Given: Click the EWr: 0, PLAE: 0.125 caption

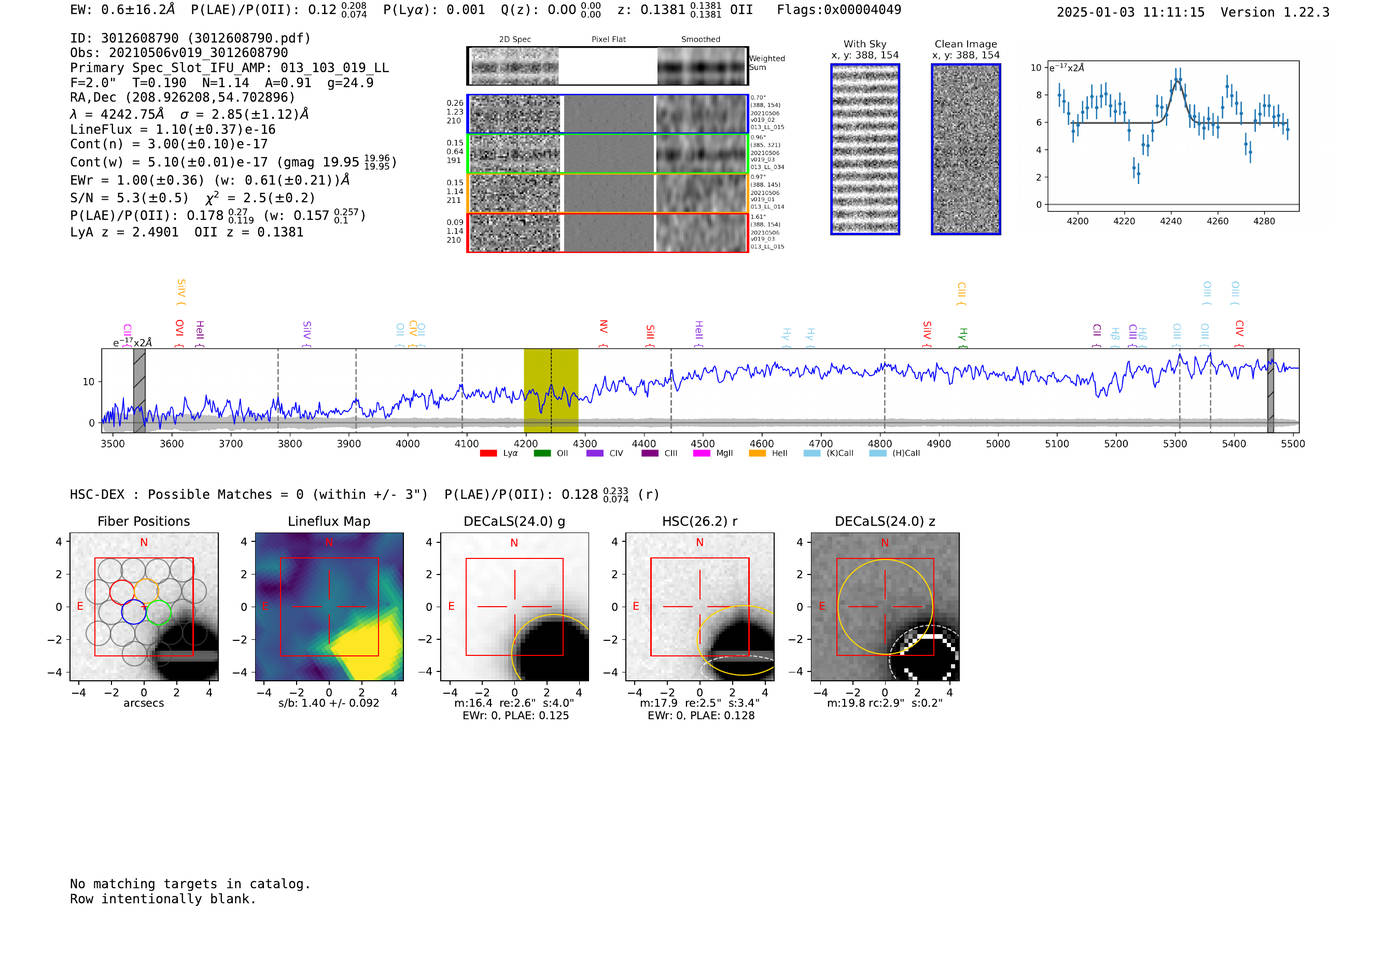Looking at the screenshot, I should pyautogui.click(x=516, y=715).
